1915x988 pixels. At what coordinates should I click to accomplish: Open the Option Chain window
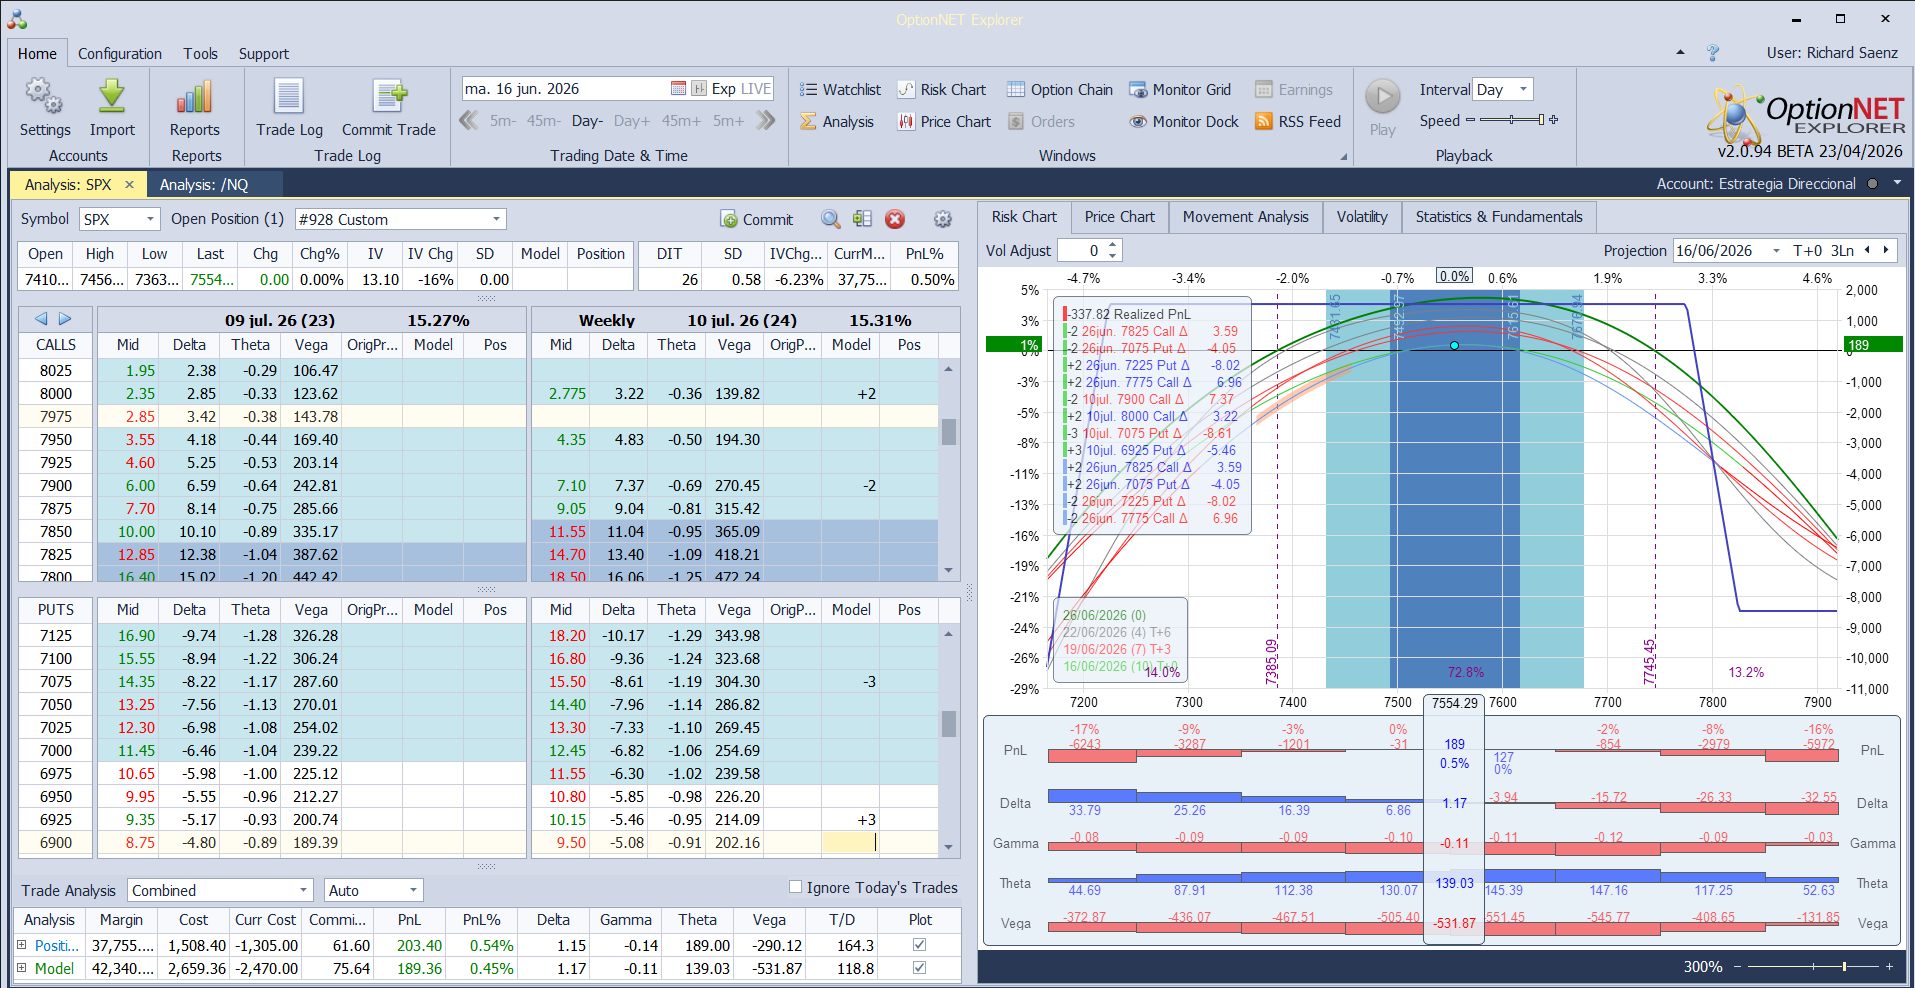[1060, 90]
